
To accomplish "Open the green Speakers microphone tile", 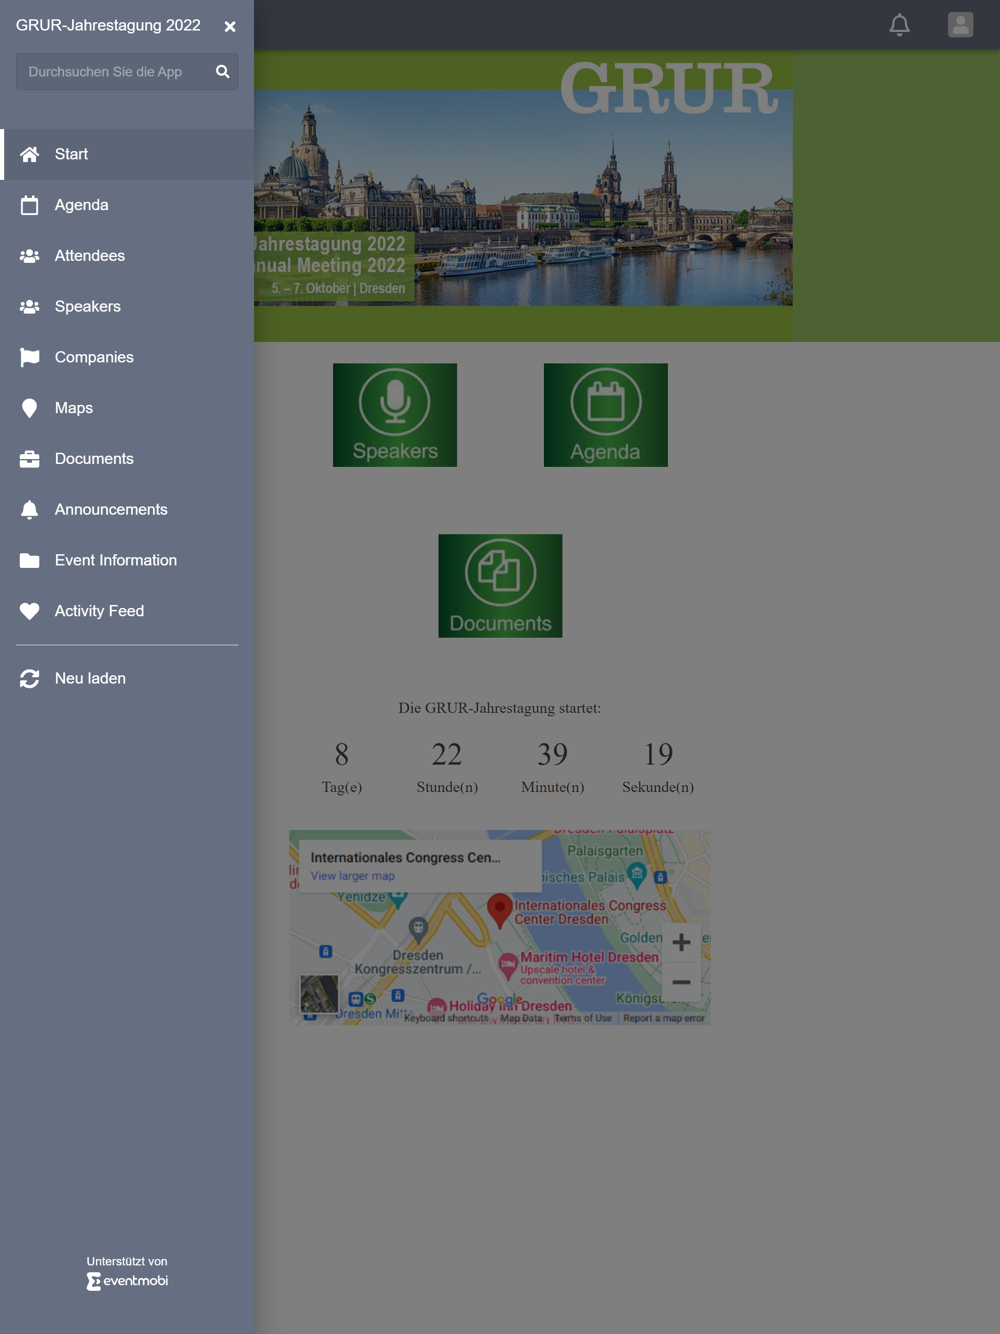I will pos(395,415).
